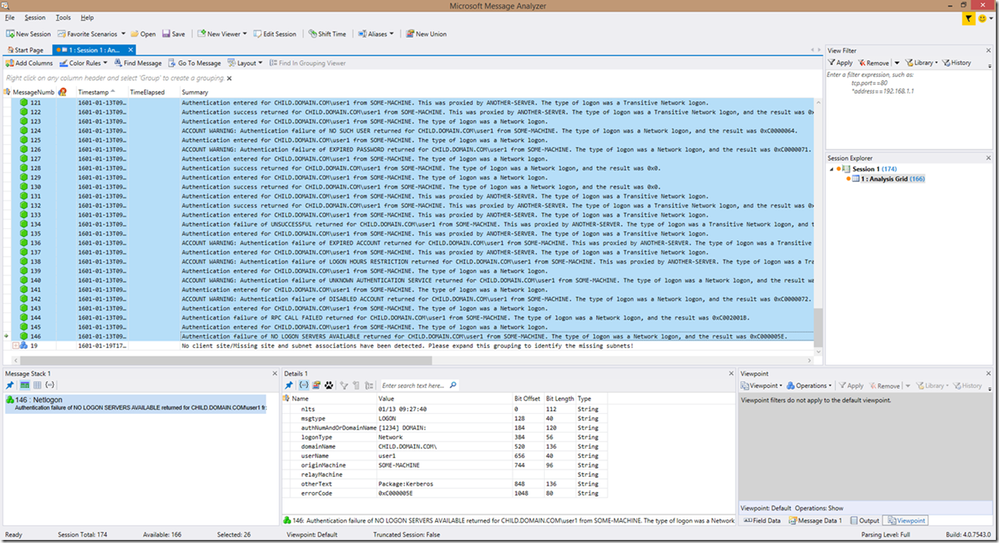999x543 pixels.
Task: Click the ellipsis brackets icon in Message Stack
Action: (50, 385)
